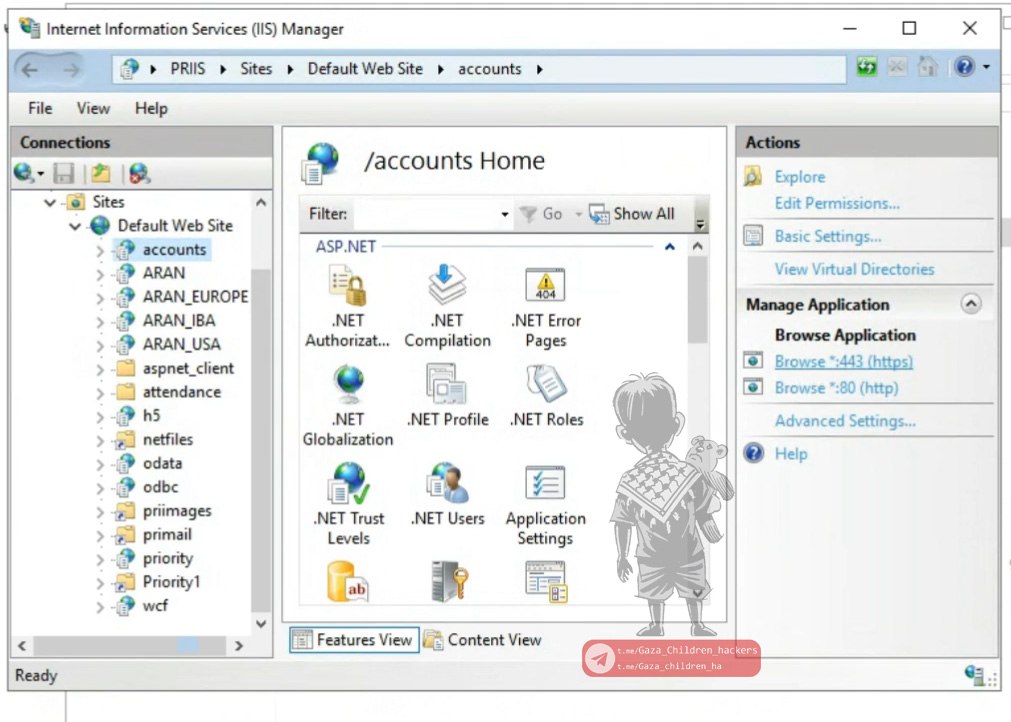Viewport: 1011px width, 722px height.
Task: Open the .NET Authorization Rules feature icon
Action: click(x=348, y=289)
